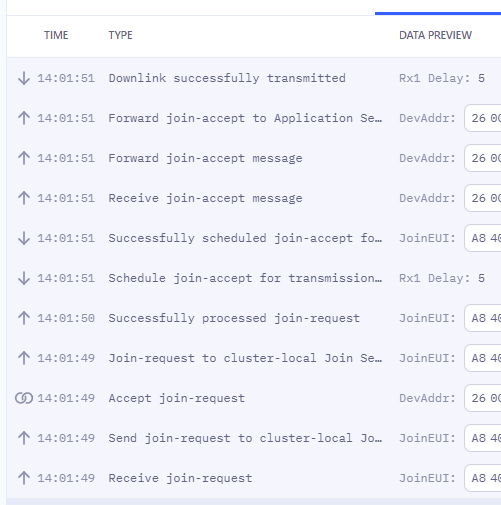501x505 pixels.
Task: Click the downlink arrow icon for 'Downlink successfully transmitted'
Action: tap(24, 78)
